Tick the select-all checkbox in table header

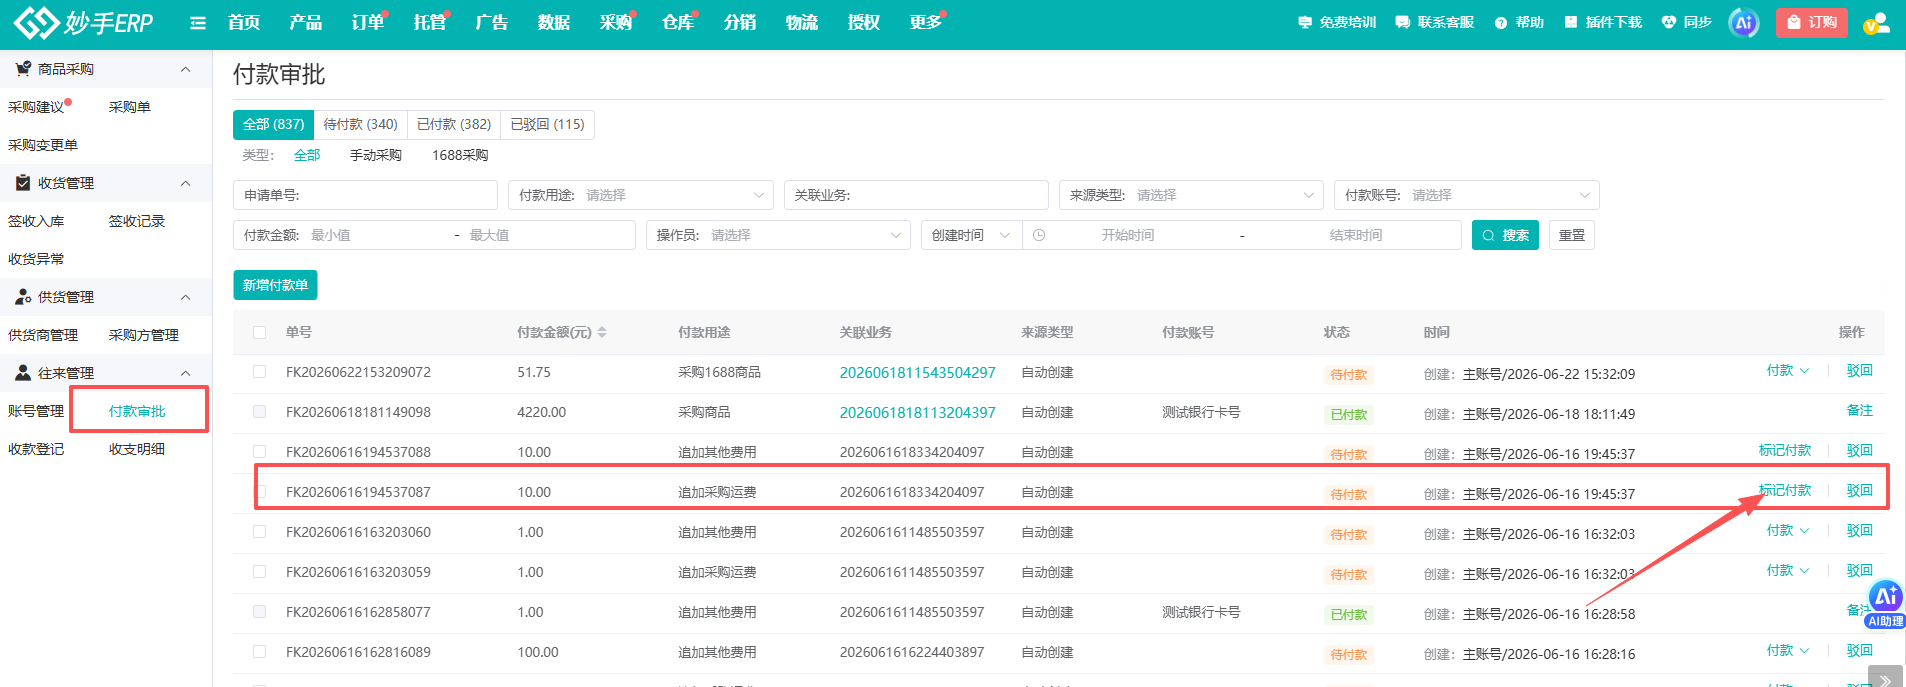click(260, 332)
